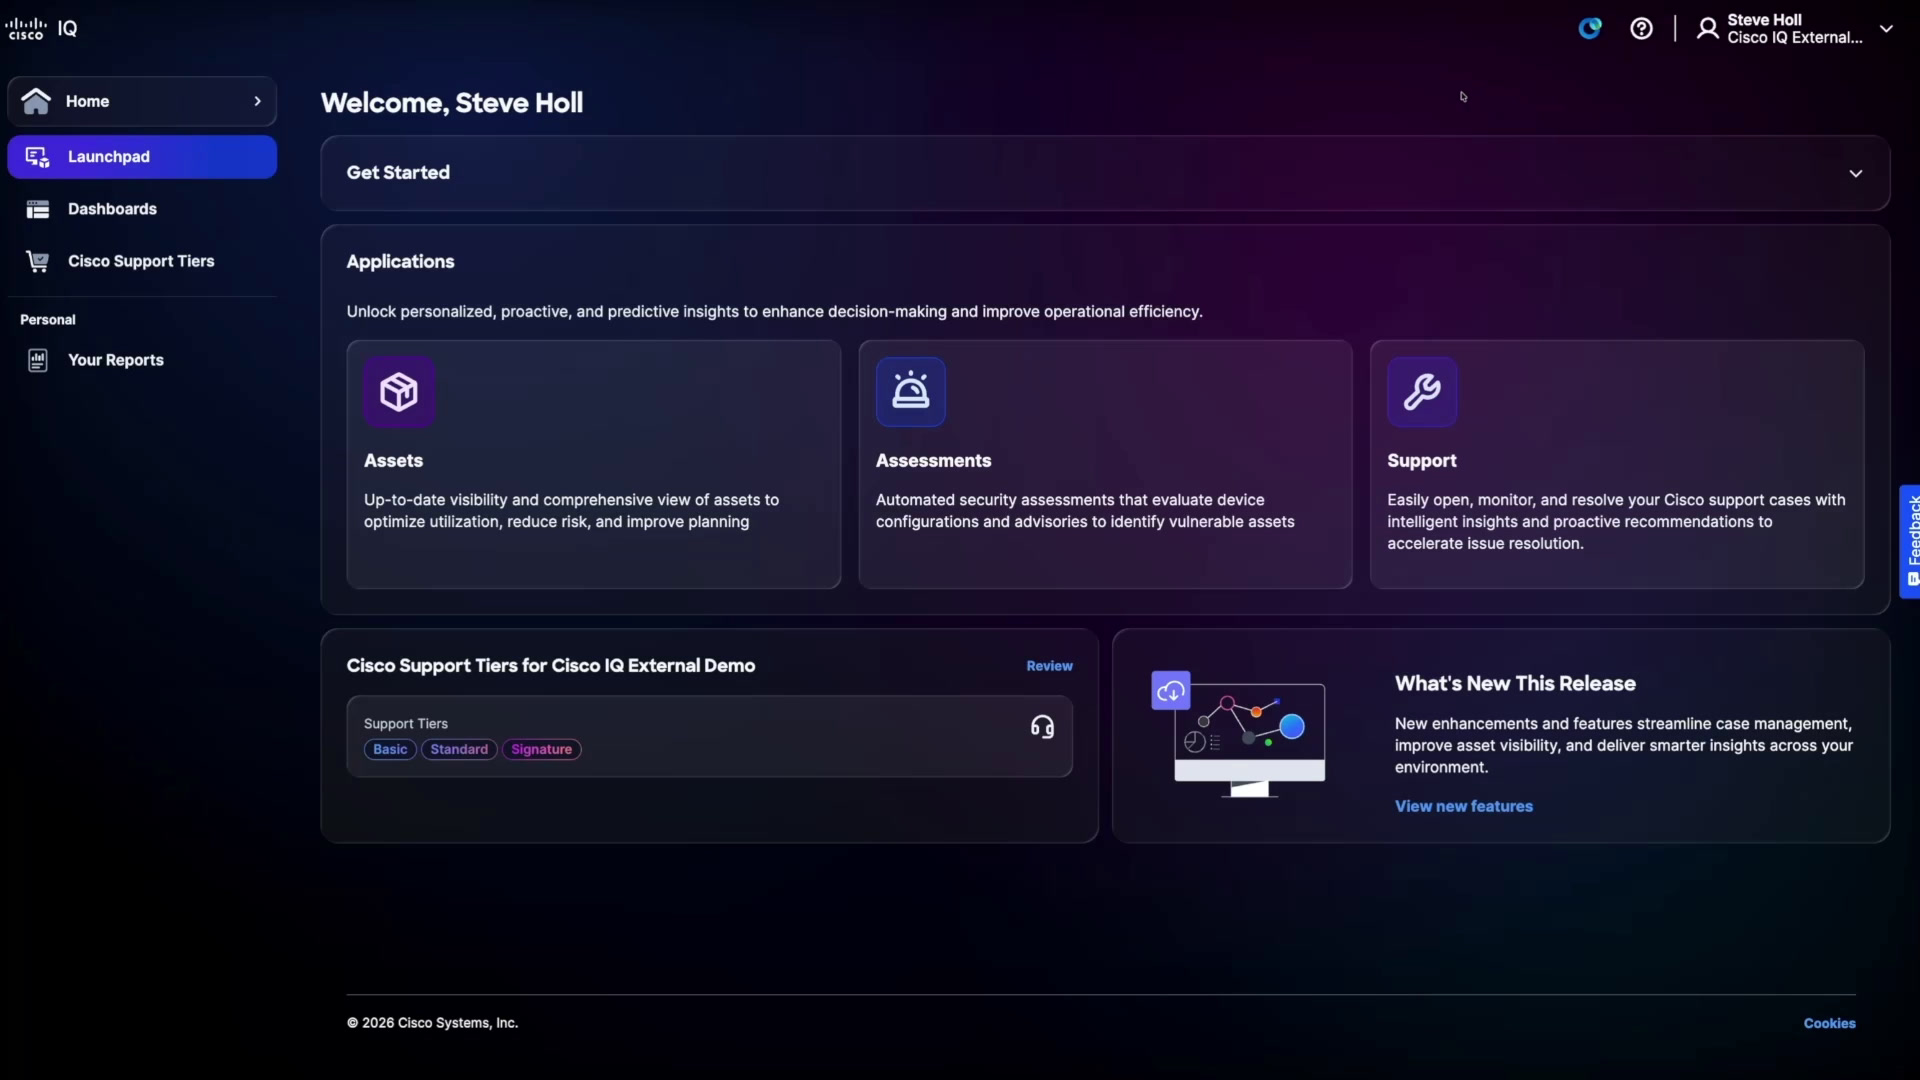Click the headset icon in Support Tiers
The height and width of the screenshot is (1080, 1920).
pos(1042,727)
